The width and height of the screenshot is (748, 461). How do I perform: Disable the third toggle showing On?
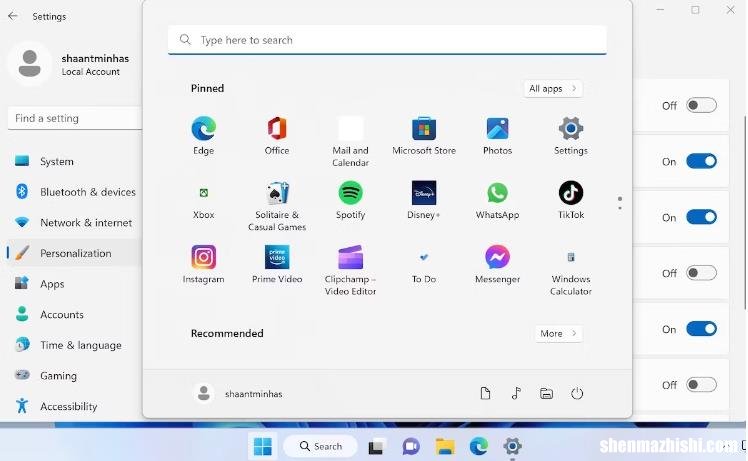pyautogui.click(x=701, y=217)
